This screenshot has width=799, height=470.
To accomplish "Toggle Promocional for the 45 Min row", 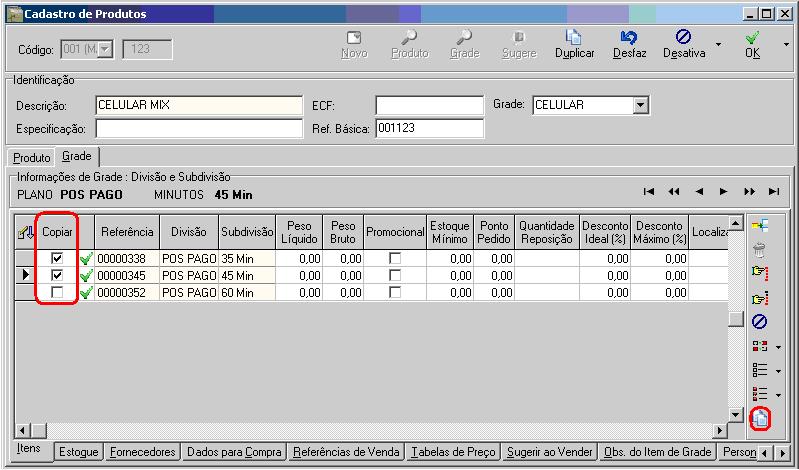I will point(395,275).
